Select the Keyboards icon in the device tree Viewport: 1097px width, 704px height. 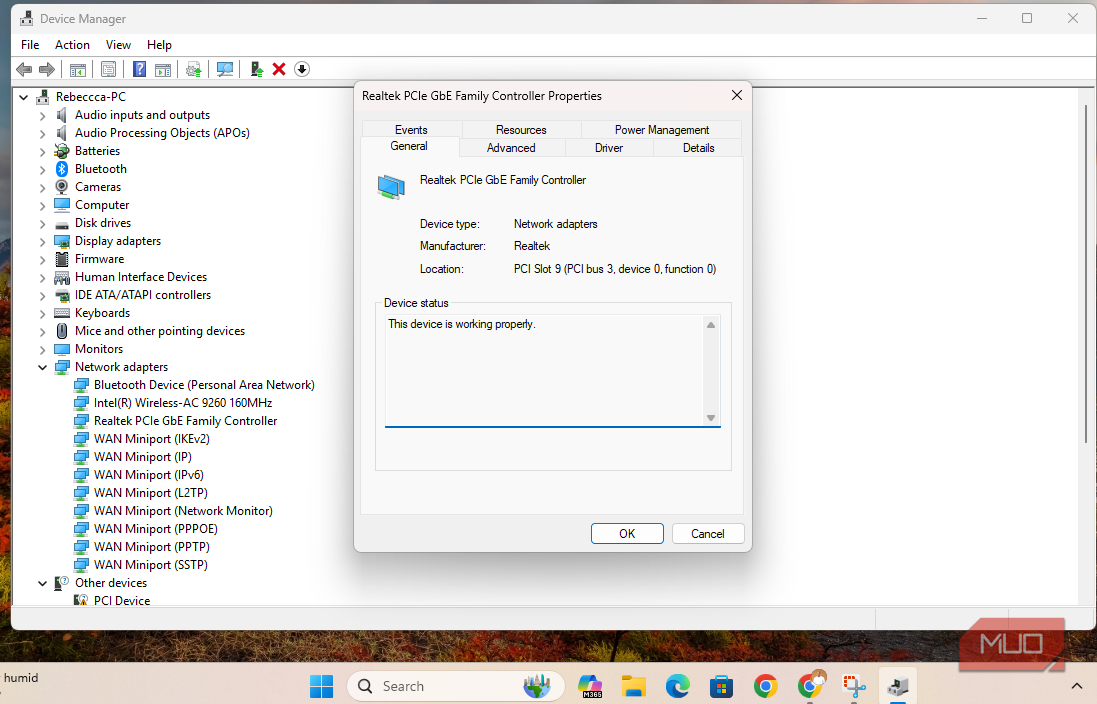(62, 313)
